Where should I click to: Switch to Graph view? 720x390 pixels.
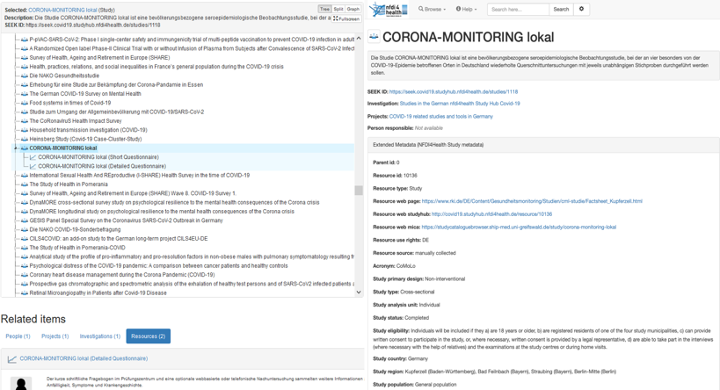pos(353,9)
